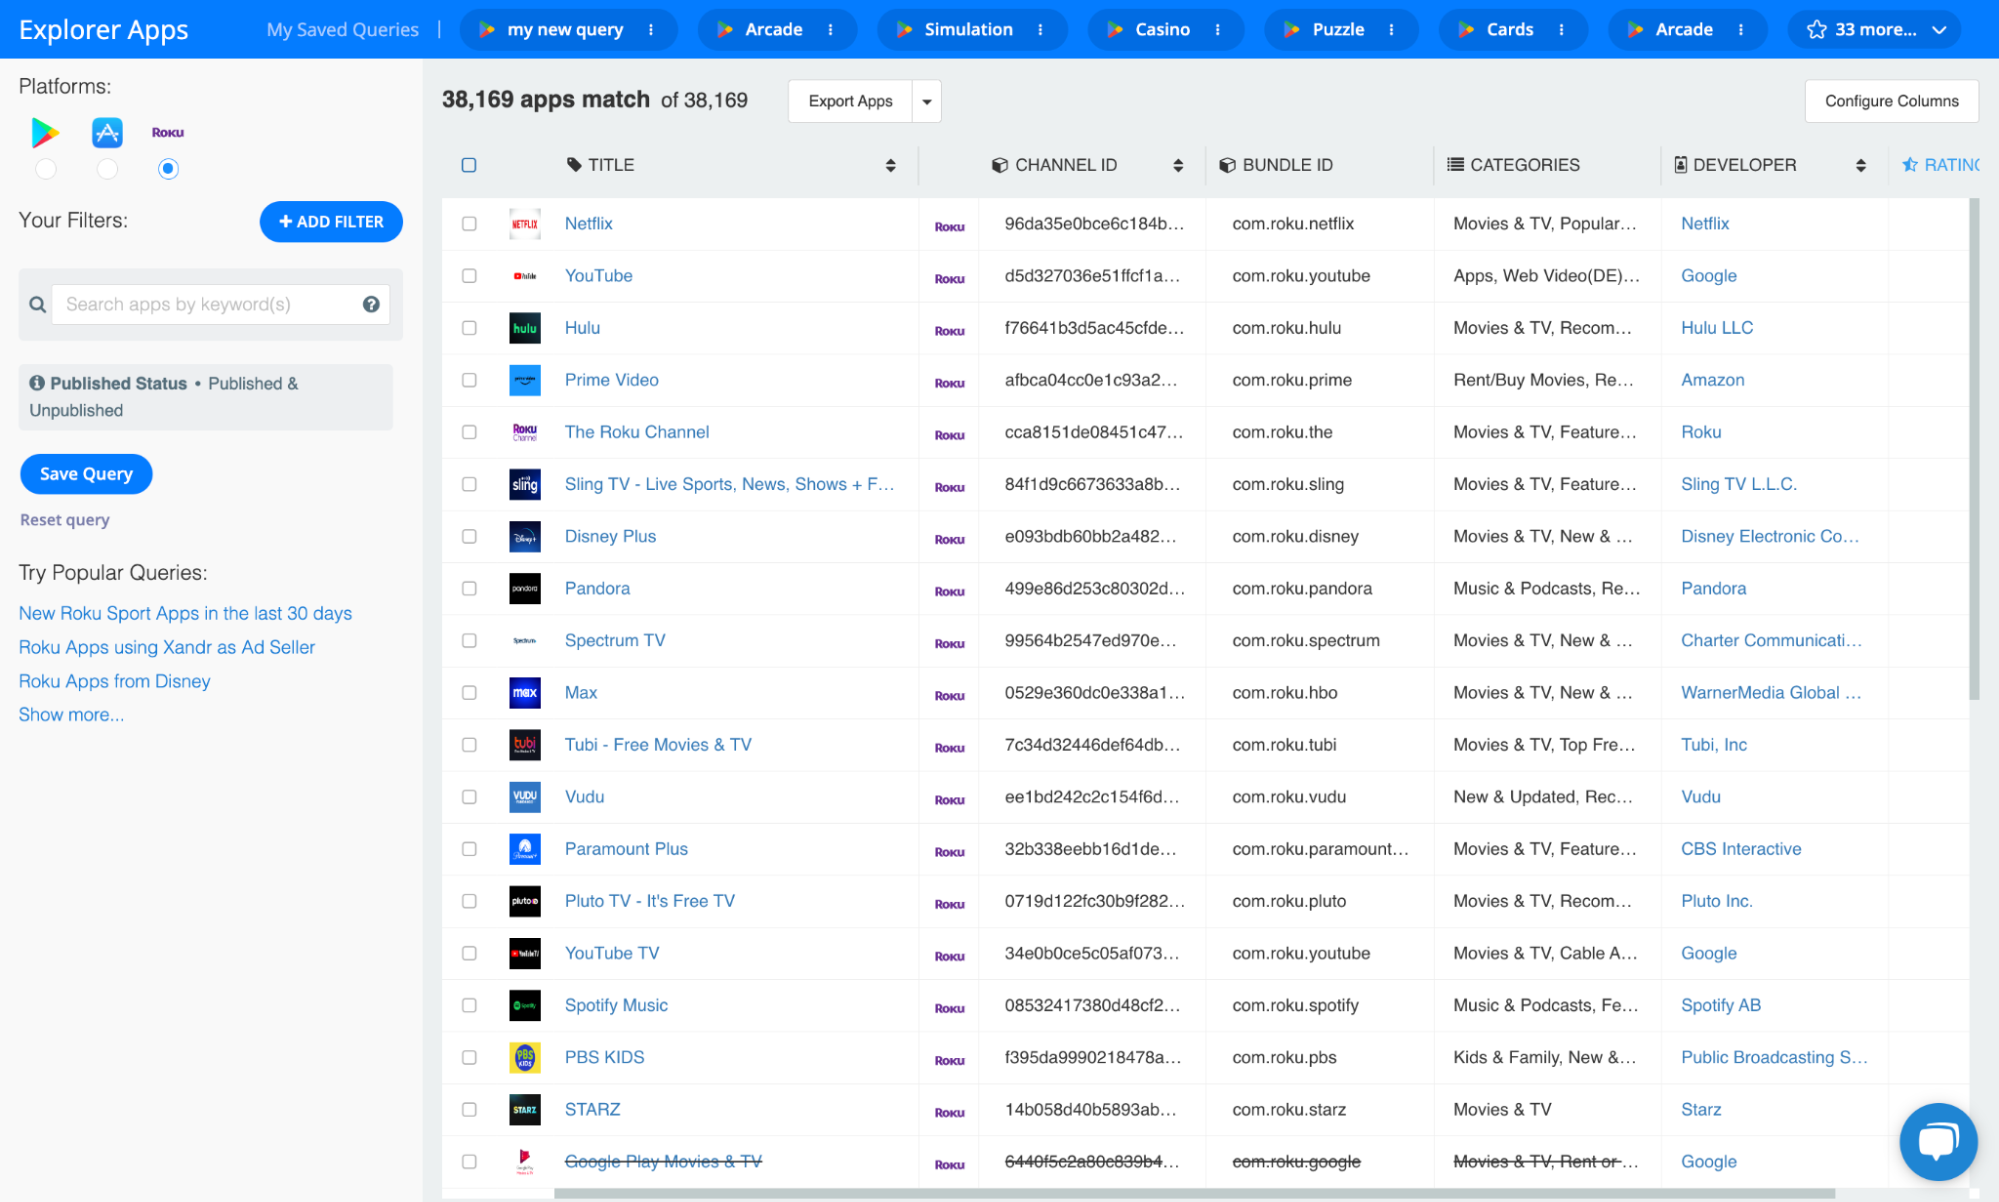The image size is (1999, 1202).
Task: Sort by Title column arrows
Action: (890, 166)
